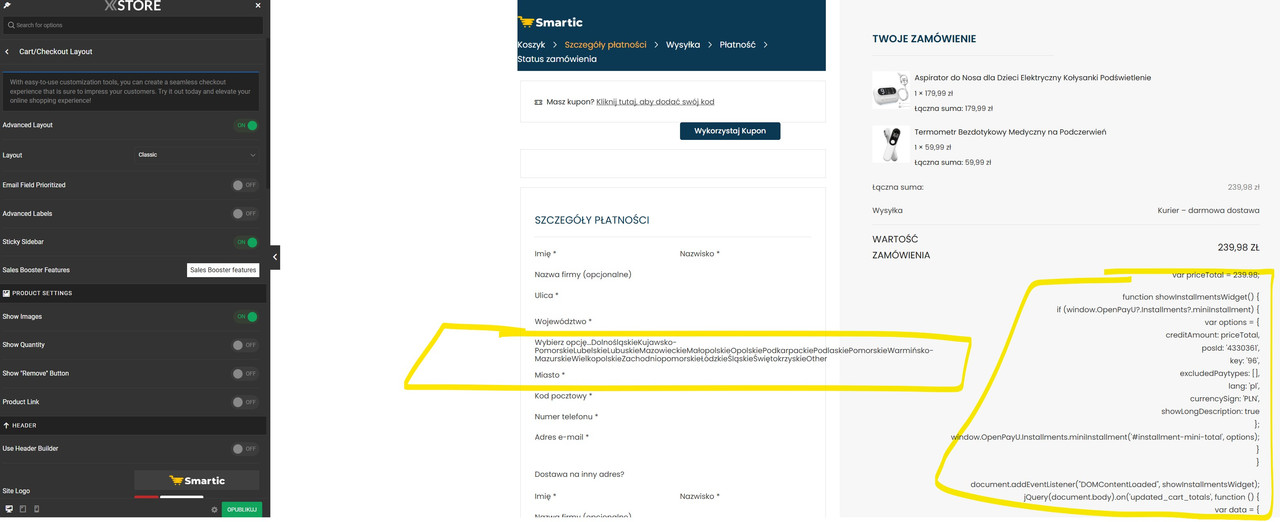Click the Product Settings section image icon

pos(6,293)
